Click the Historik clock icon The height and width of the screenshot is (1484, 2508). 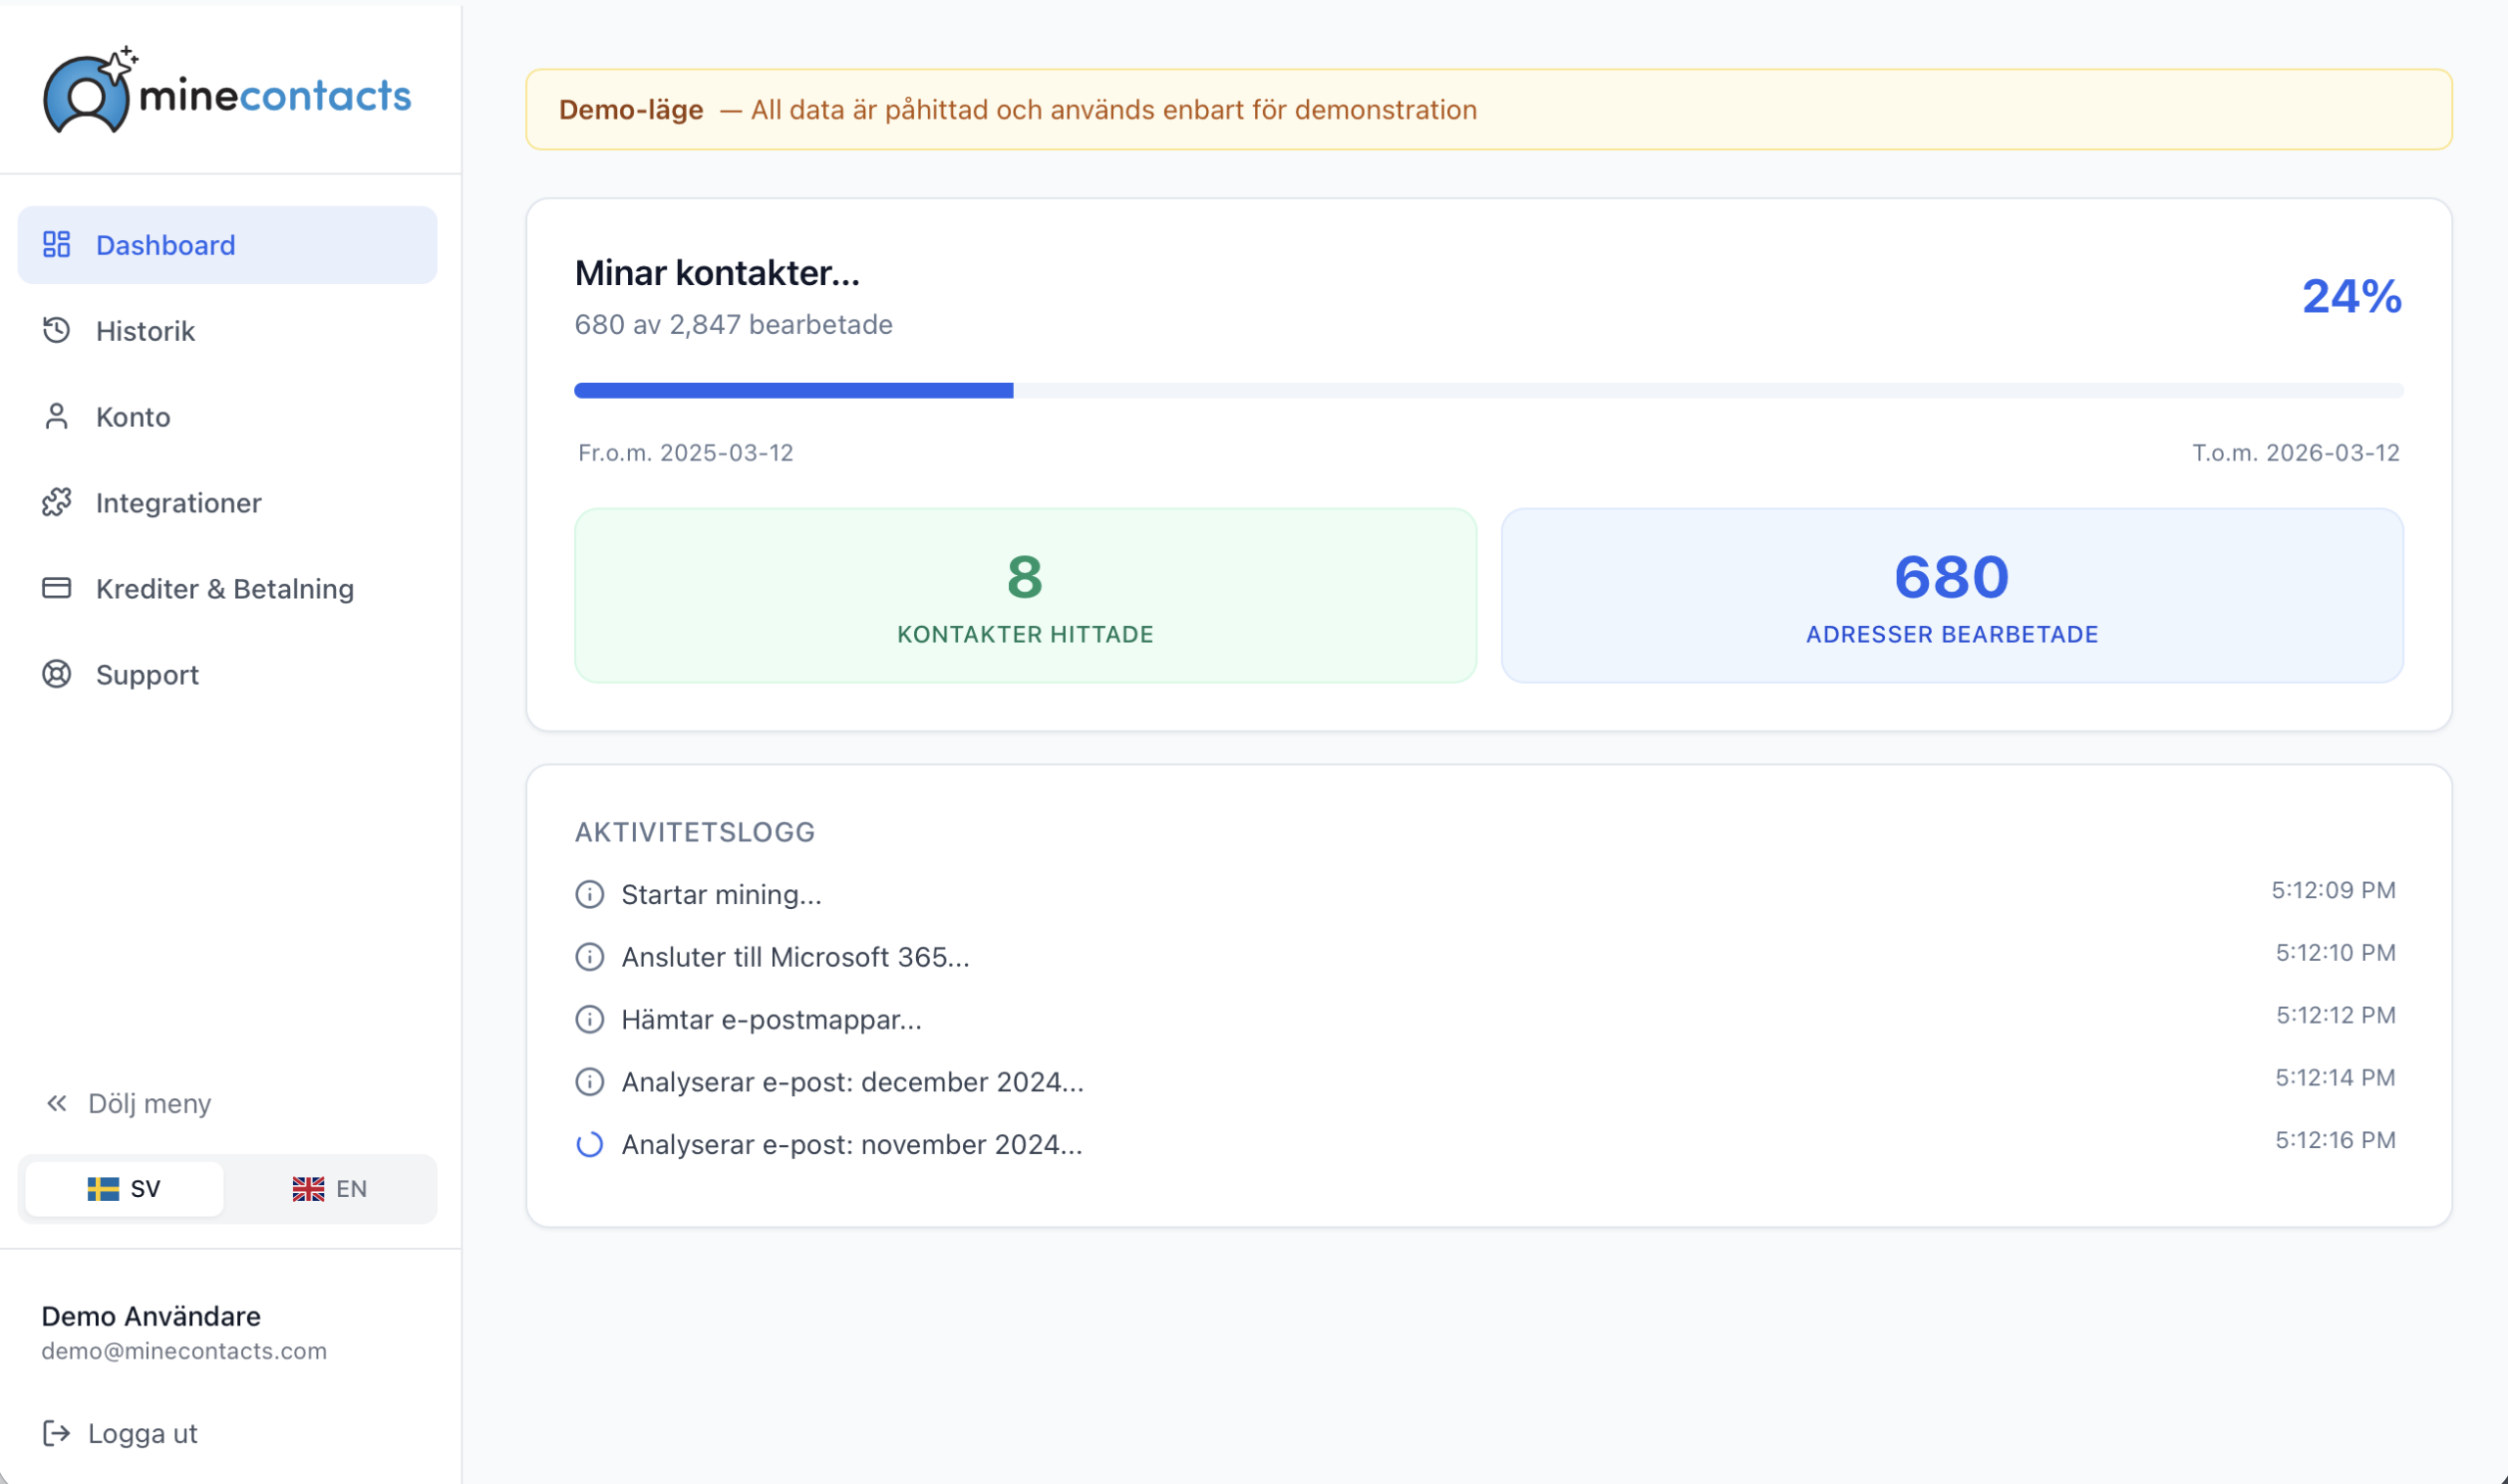57,330
